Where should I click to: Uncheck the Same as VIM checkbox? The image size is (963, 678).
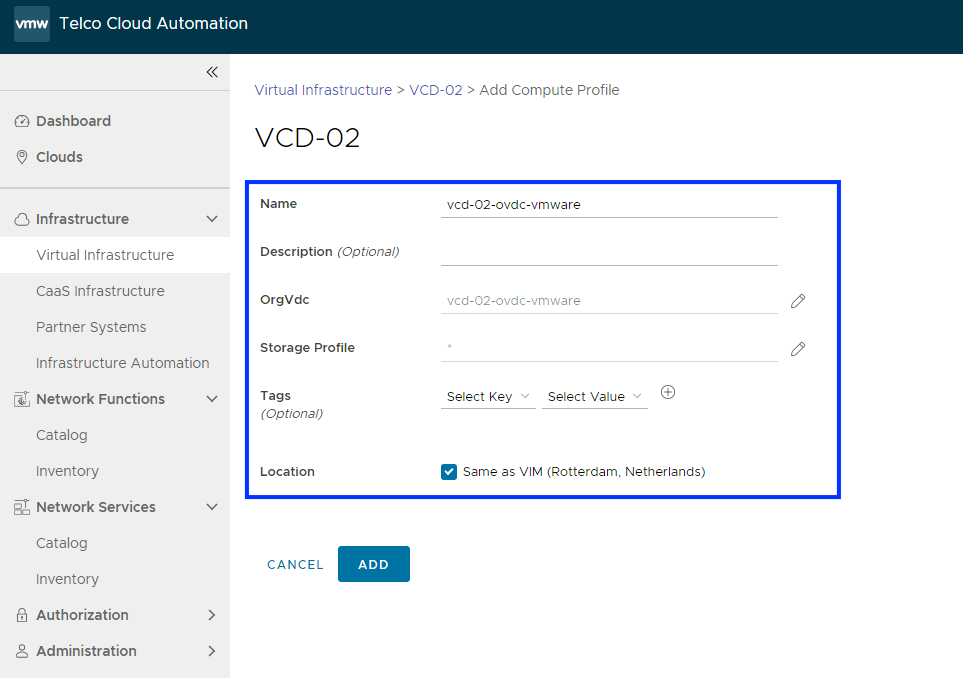(x=449, y=472)
